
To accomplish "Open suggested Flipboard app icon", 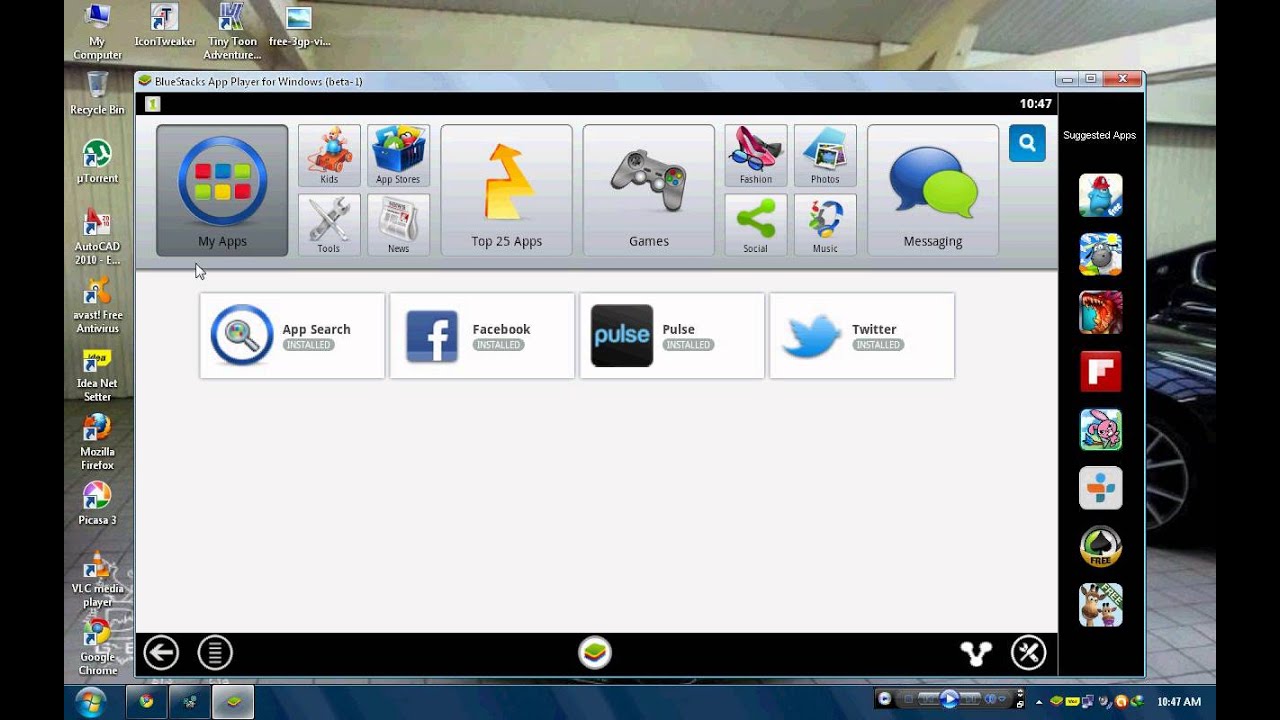I will coord(1100,371).
